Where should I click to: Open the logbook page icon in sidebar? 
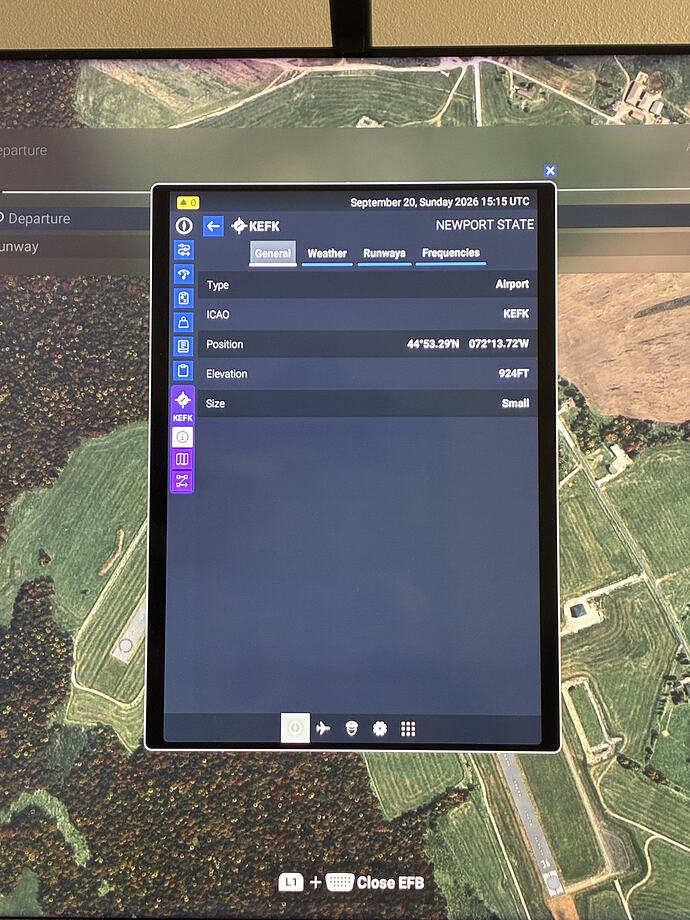(184, 346)
